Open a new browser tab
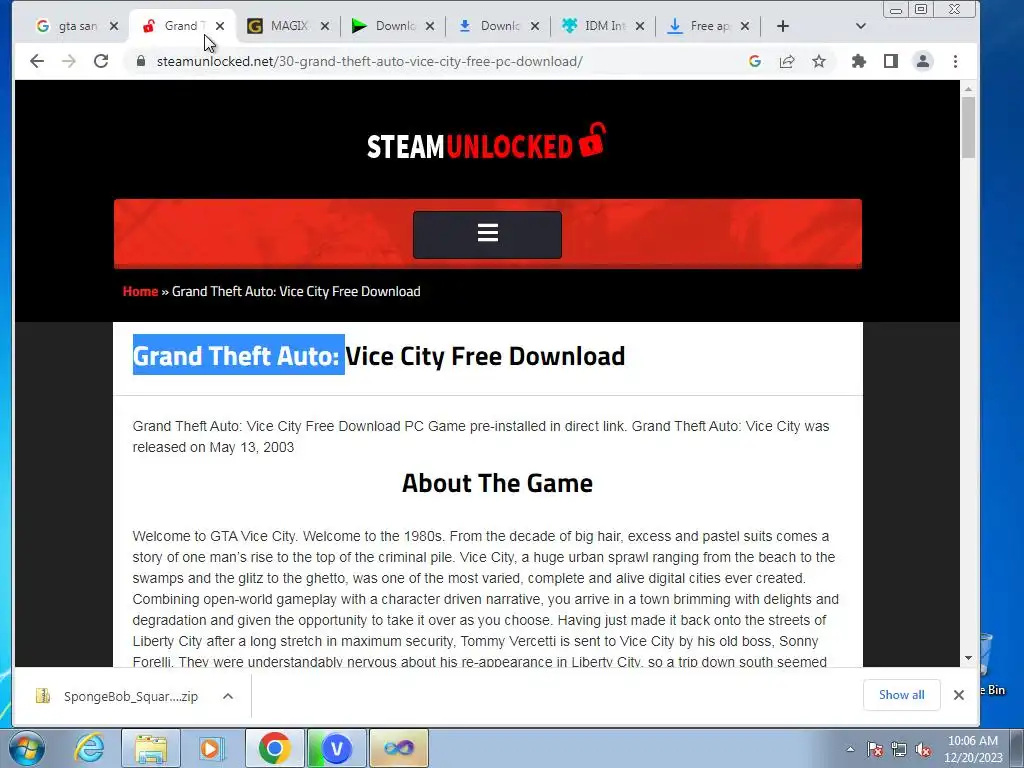The height and width of the screenshot is (768, 1024). pos(783,26)
